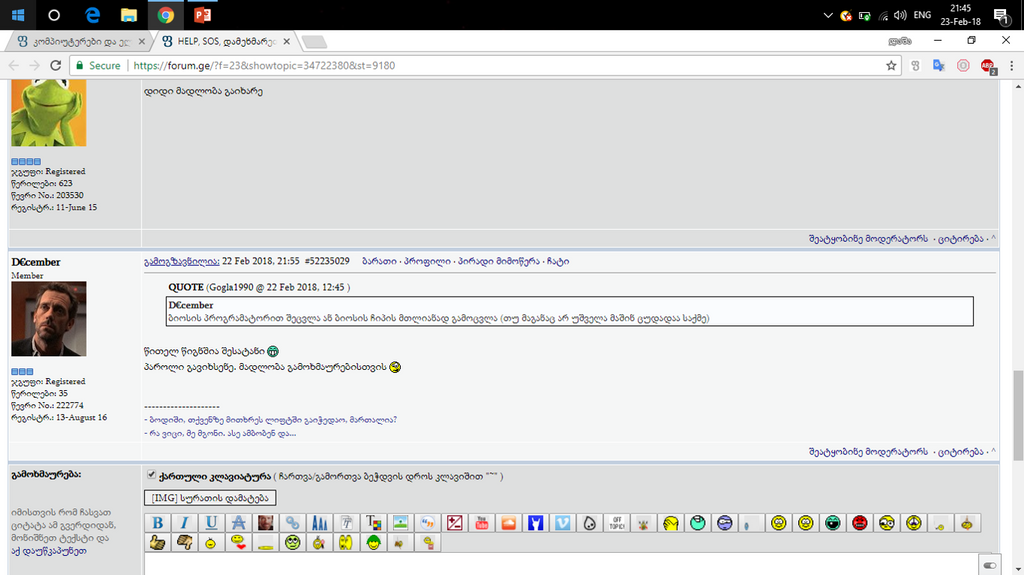The height and width of the screenshot is (575, 1024).
Task: Switch to the first forum.ge browser tab
Action: (79, 41)
